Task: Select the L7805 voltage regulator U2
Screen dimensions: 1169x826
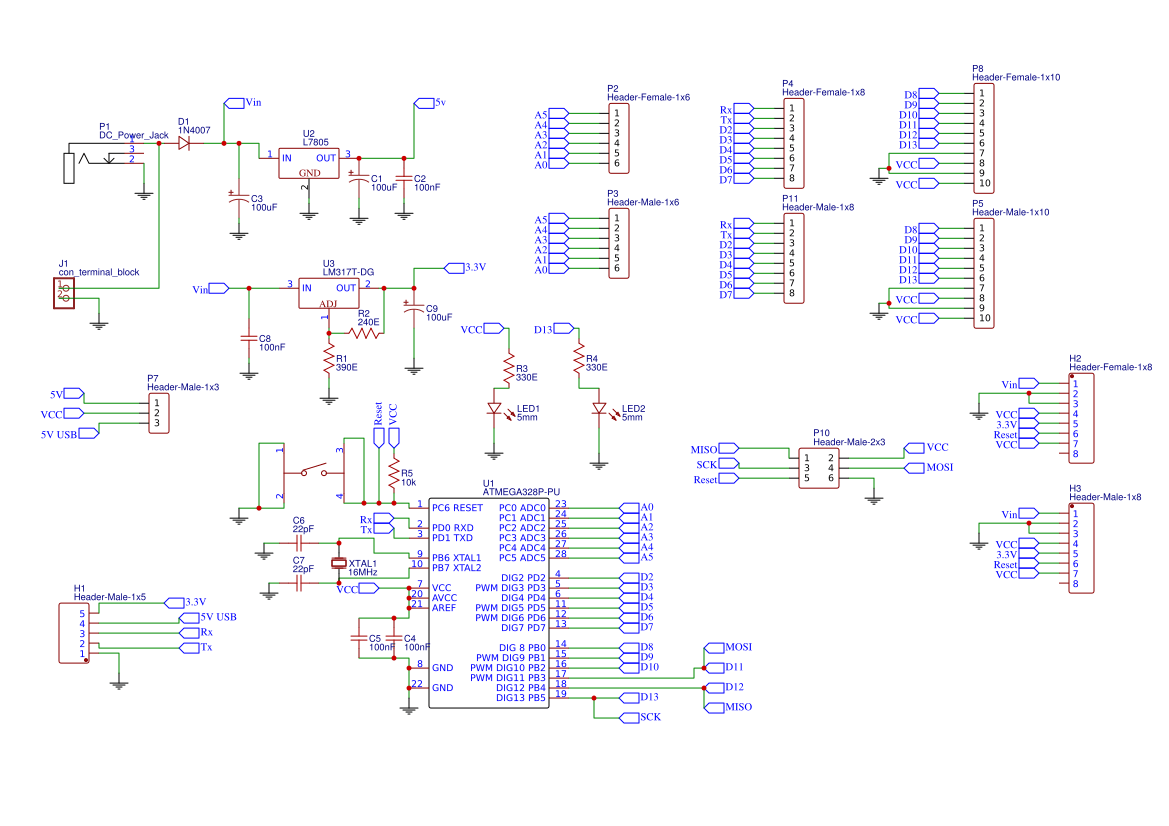Action: pos(307,164)
